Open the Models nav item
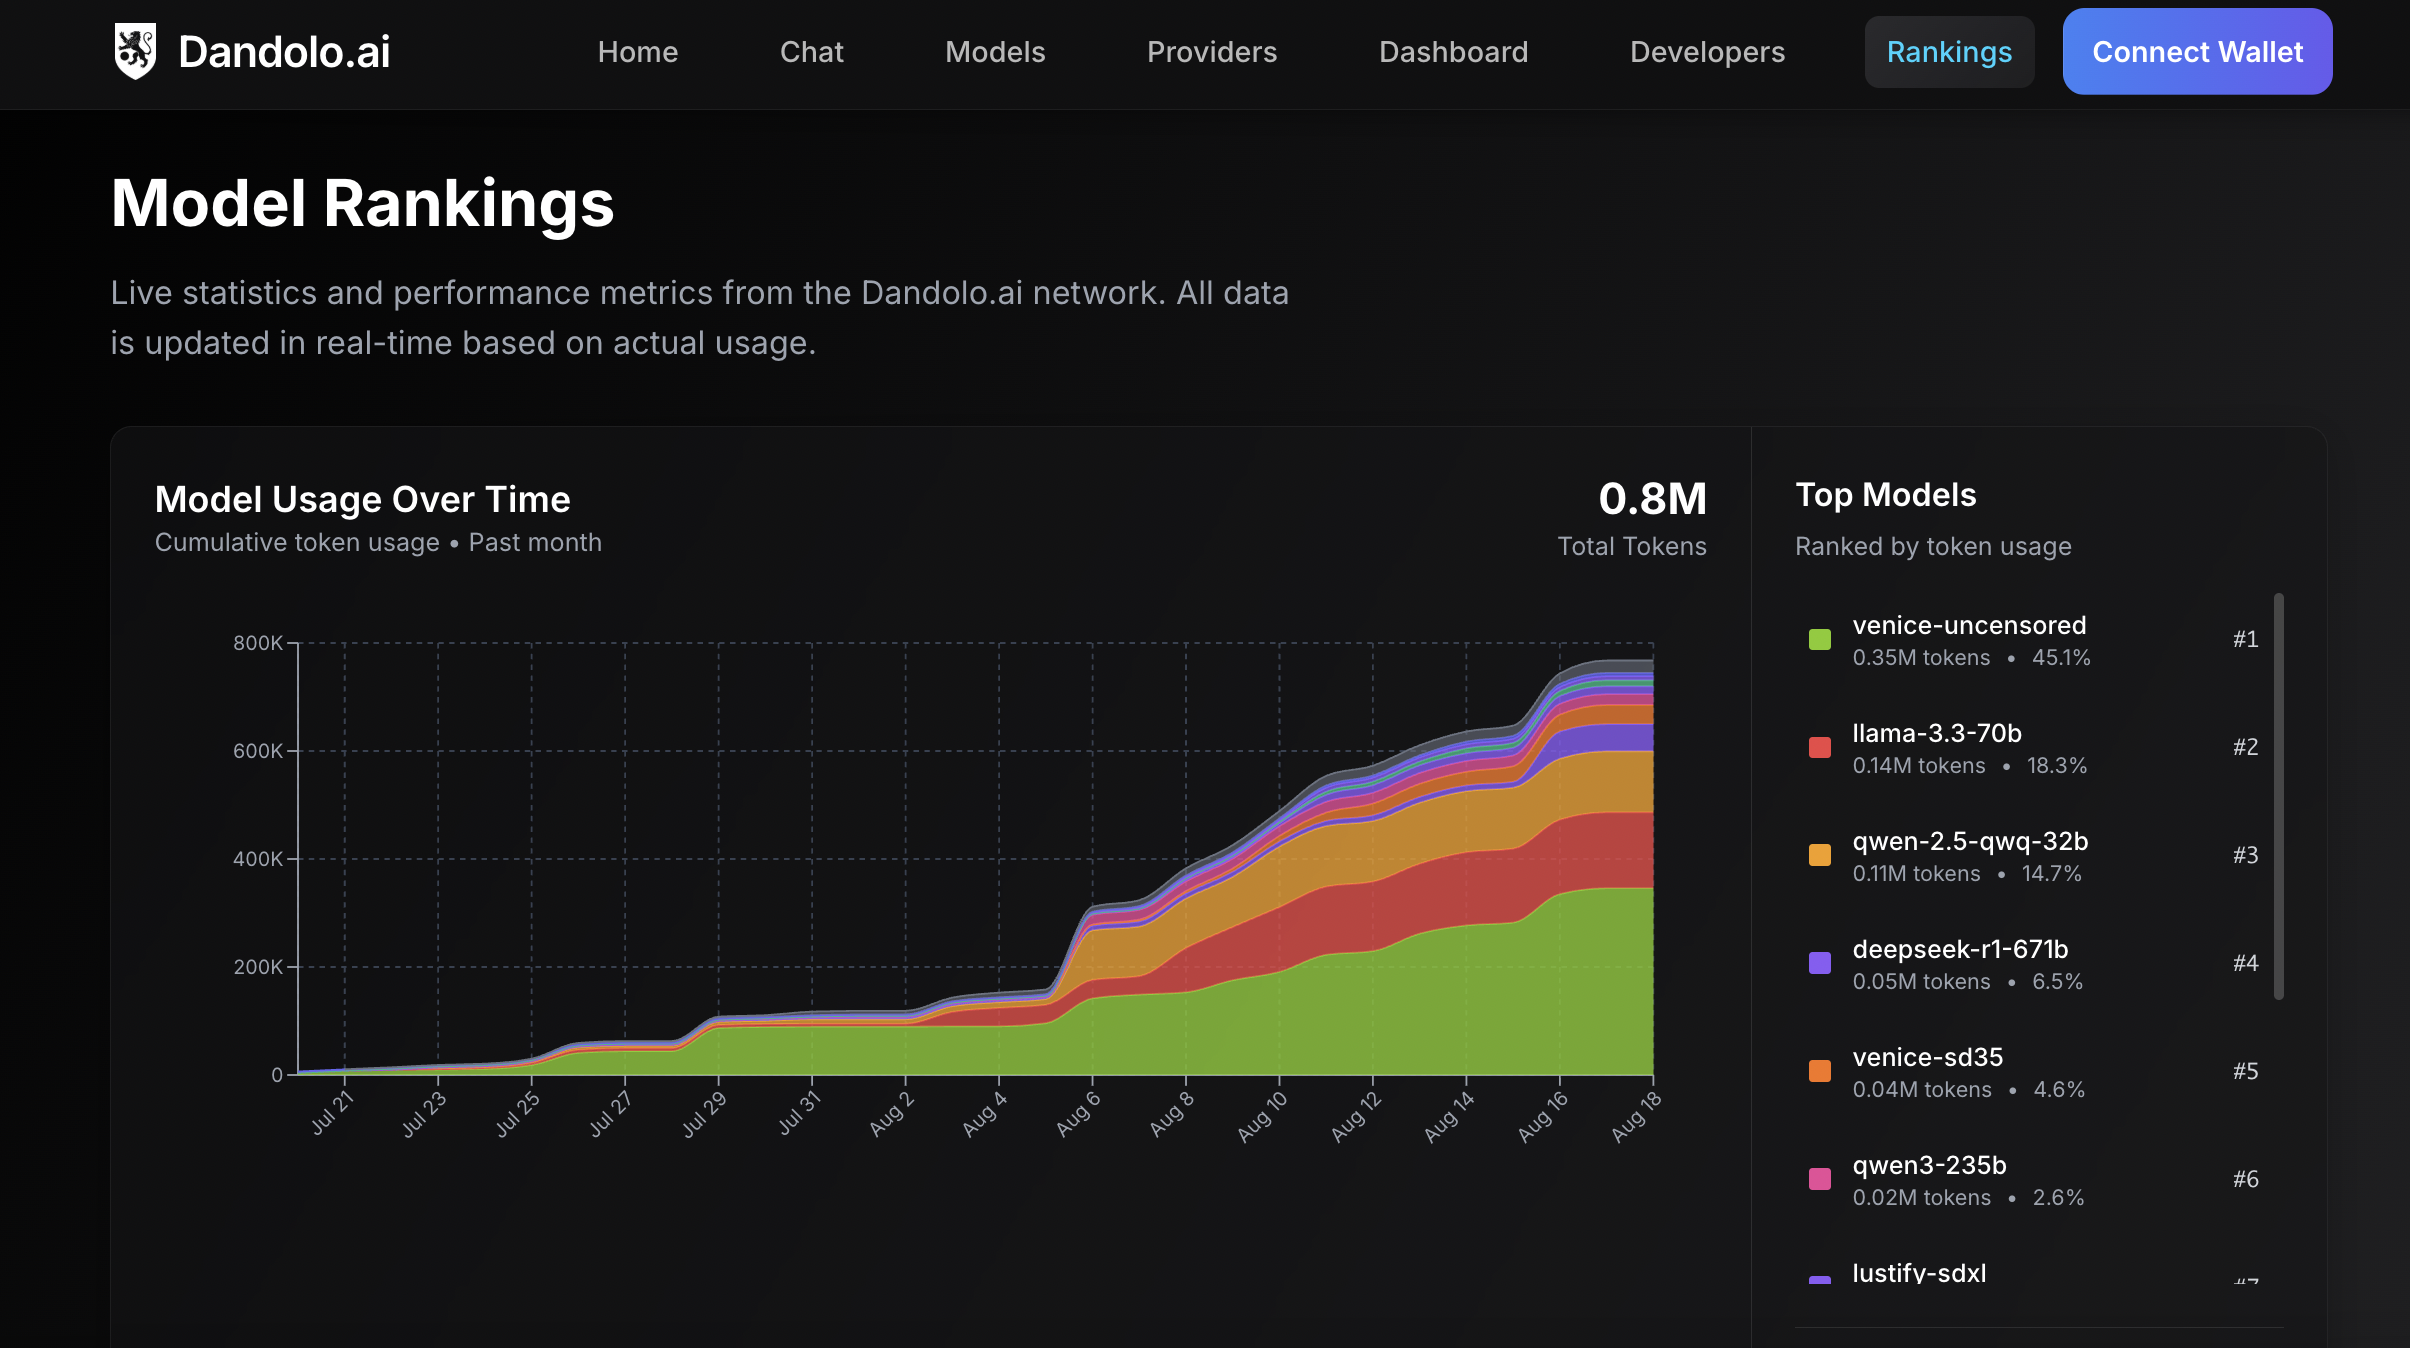 [x=995, y=52]
